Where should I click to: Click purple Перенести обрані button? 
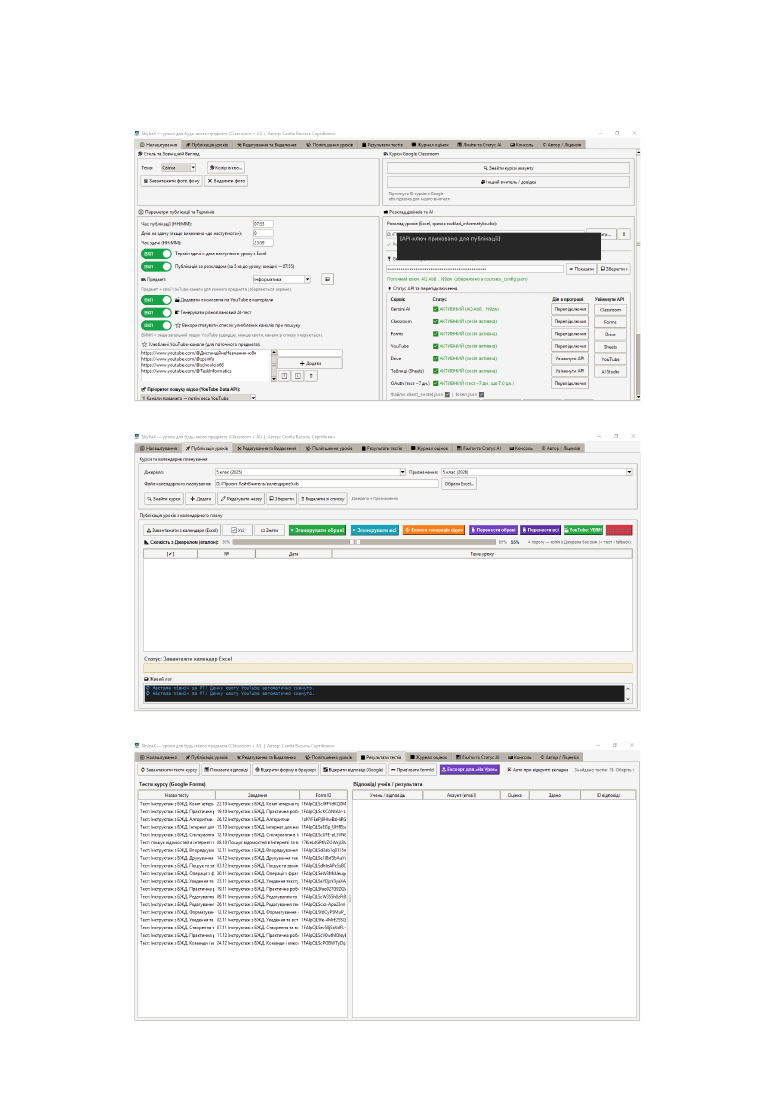coord(493,530)
